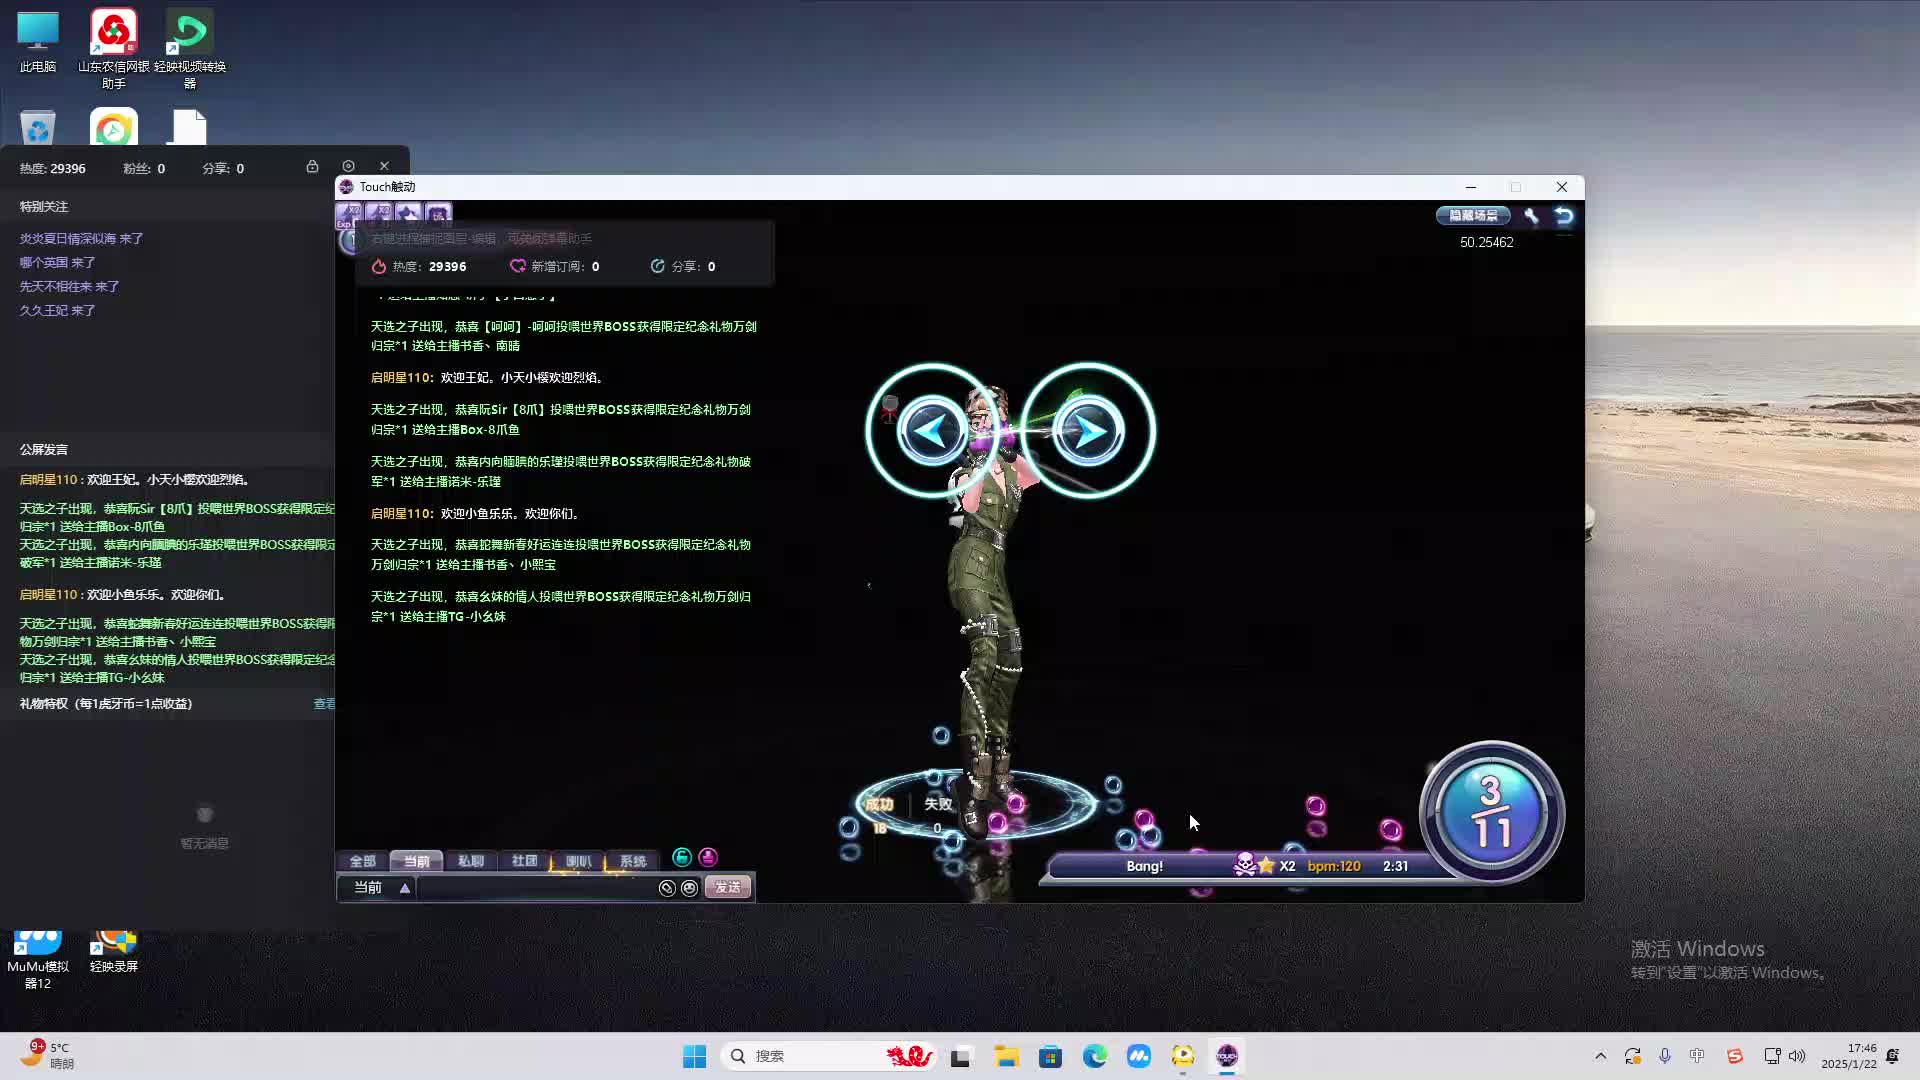Toggle 隐藏场景 hide scene button

pos(1473,216)
